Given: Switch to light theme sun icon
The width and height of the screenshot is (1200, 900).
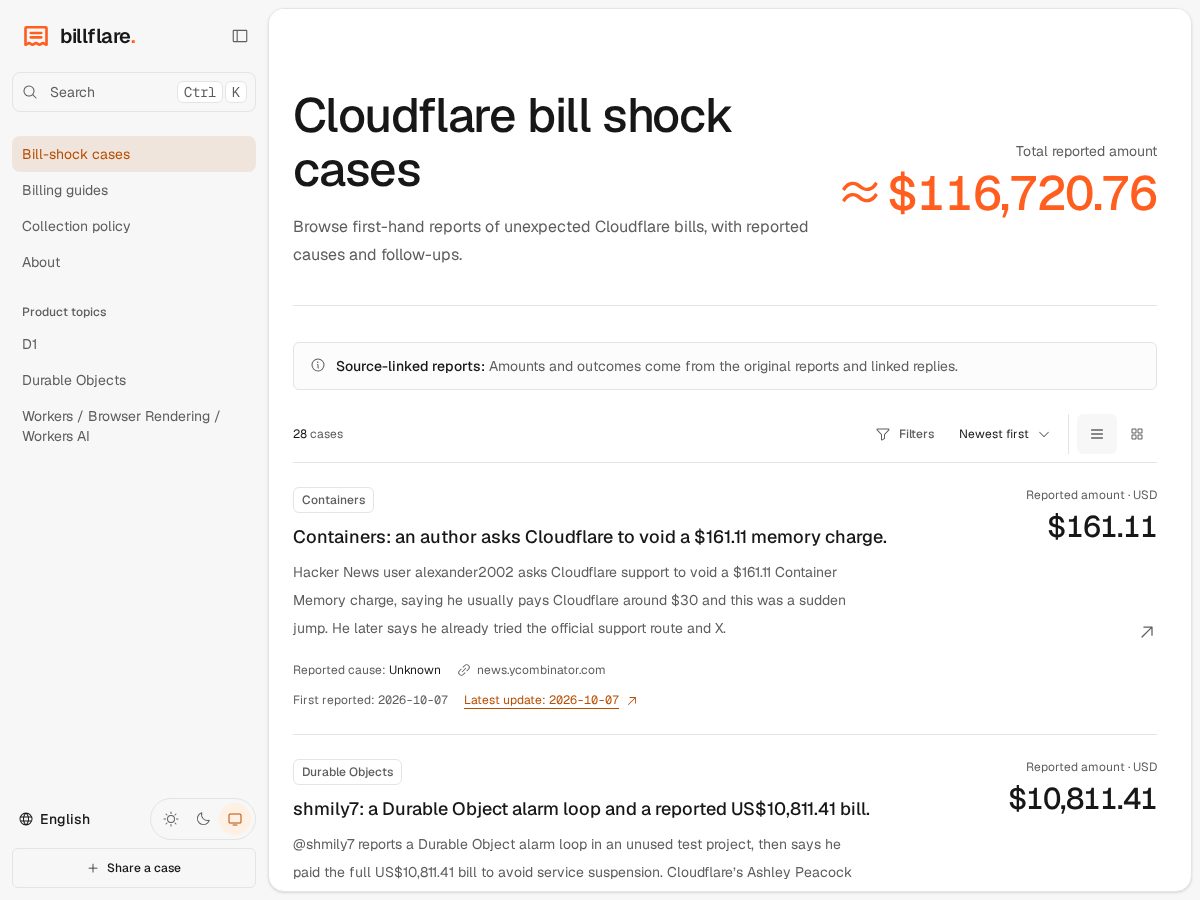Looking at the screenshot, I should pos(171,819).
